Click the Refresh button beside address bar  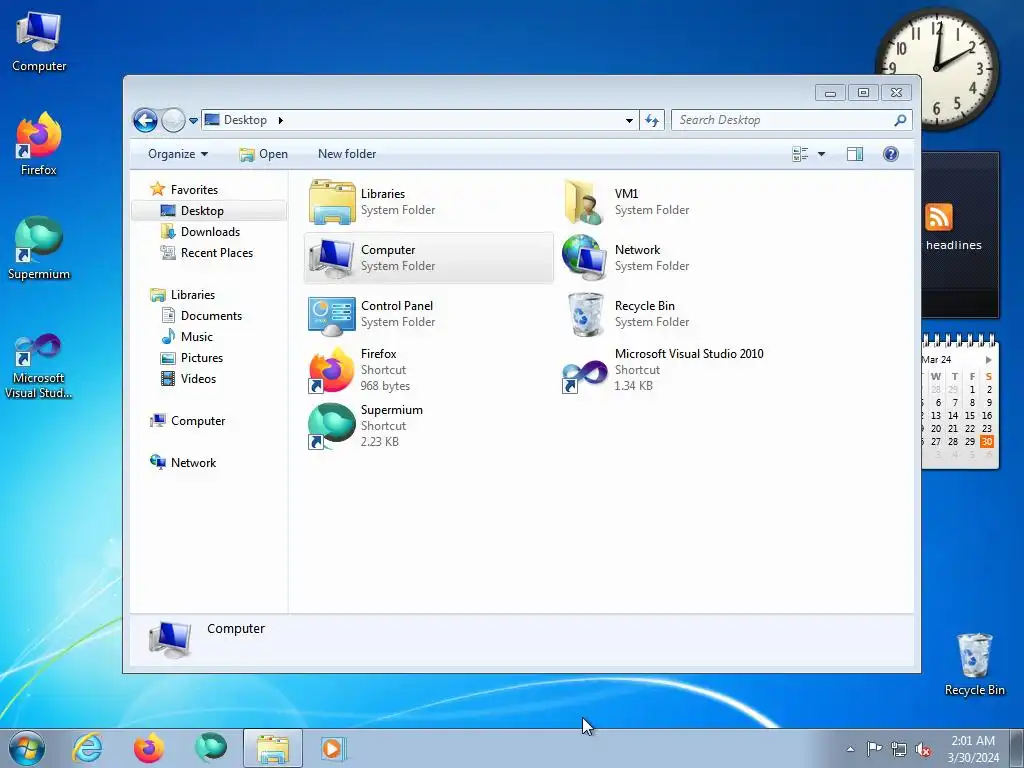[x=652, y=120]
